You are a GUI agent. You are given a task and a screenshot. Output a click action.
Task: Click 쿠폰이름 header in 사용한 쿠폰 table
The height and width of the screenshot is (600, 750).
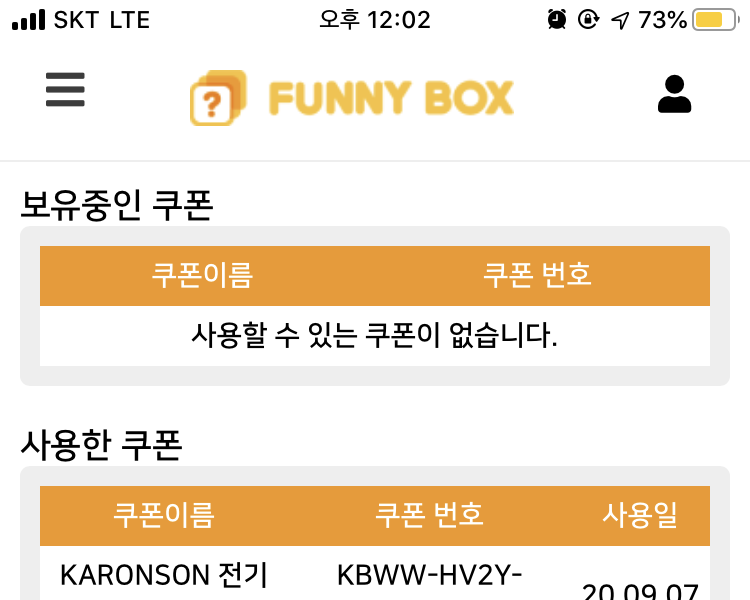point(164,515)
